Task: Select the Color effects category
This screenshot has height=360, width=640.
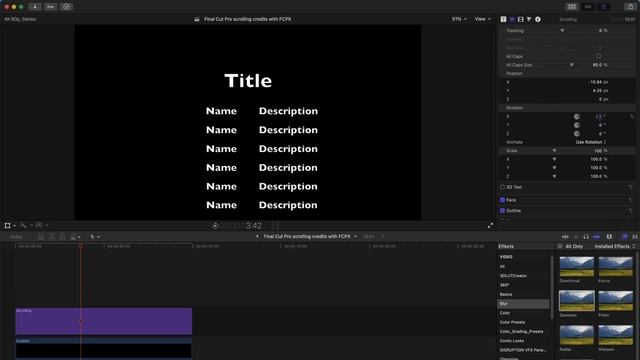Action: click(x=504, y=313)
